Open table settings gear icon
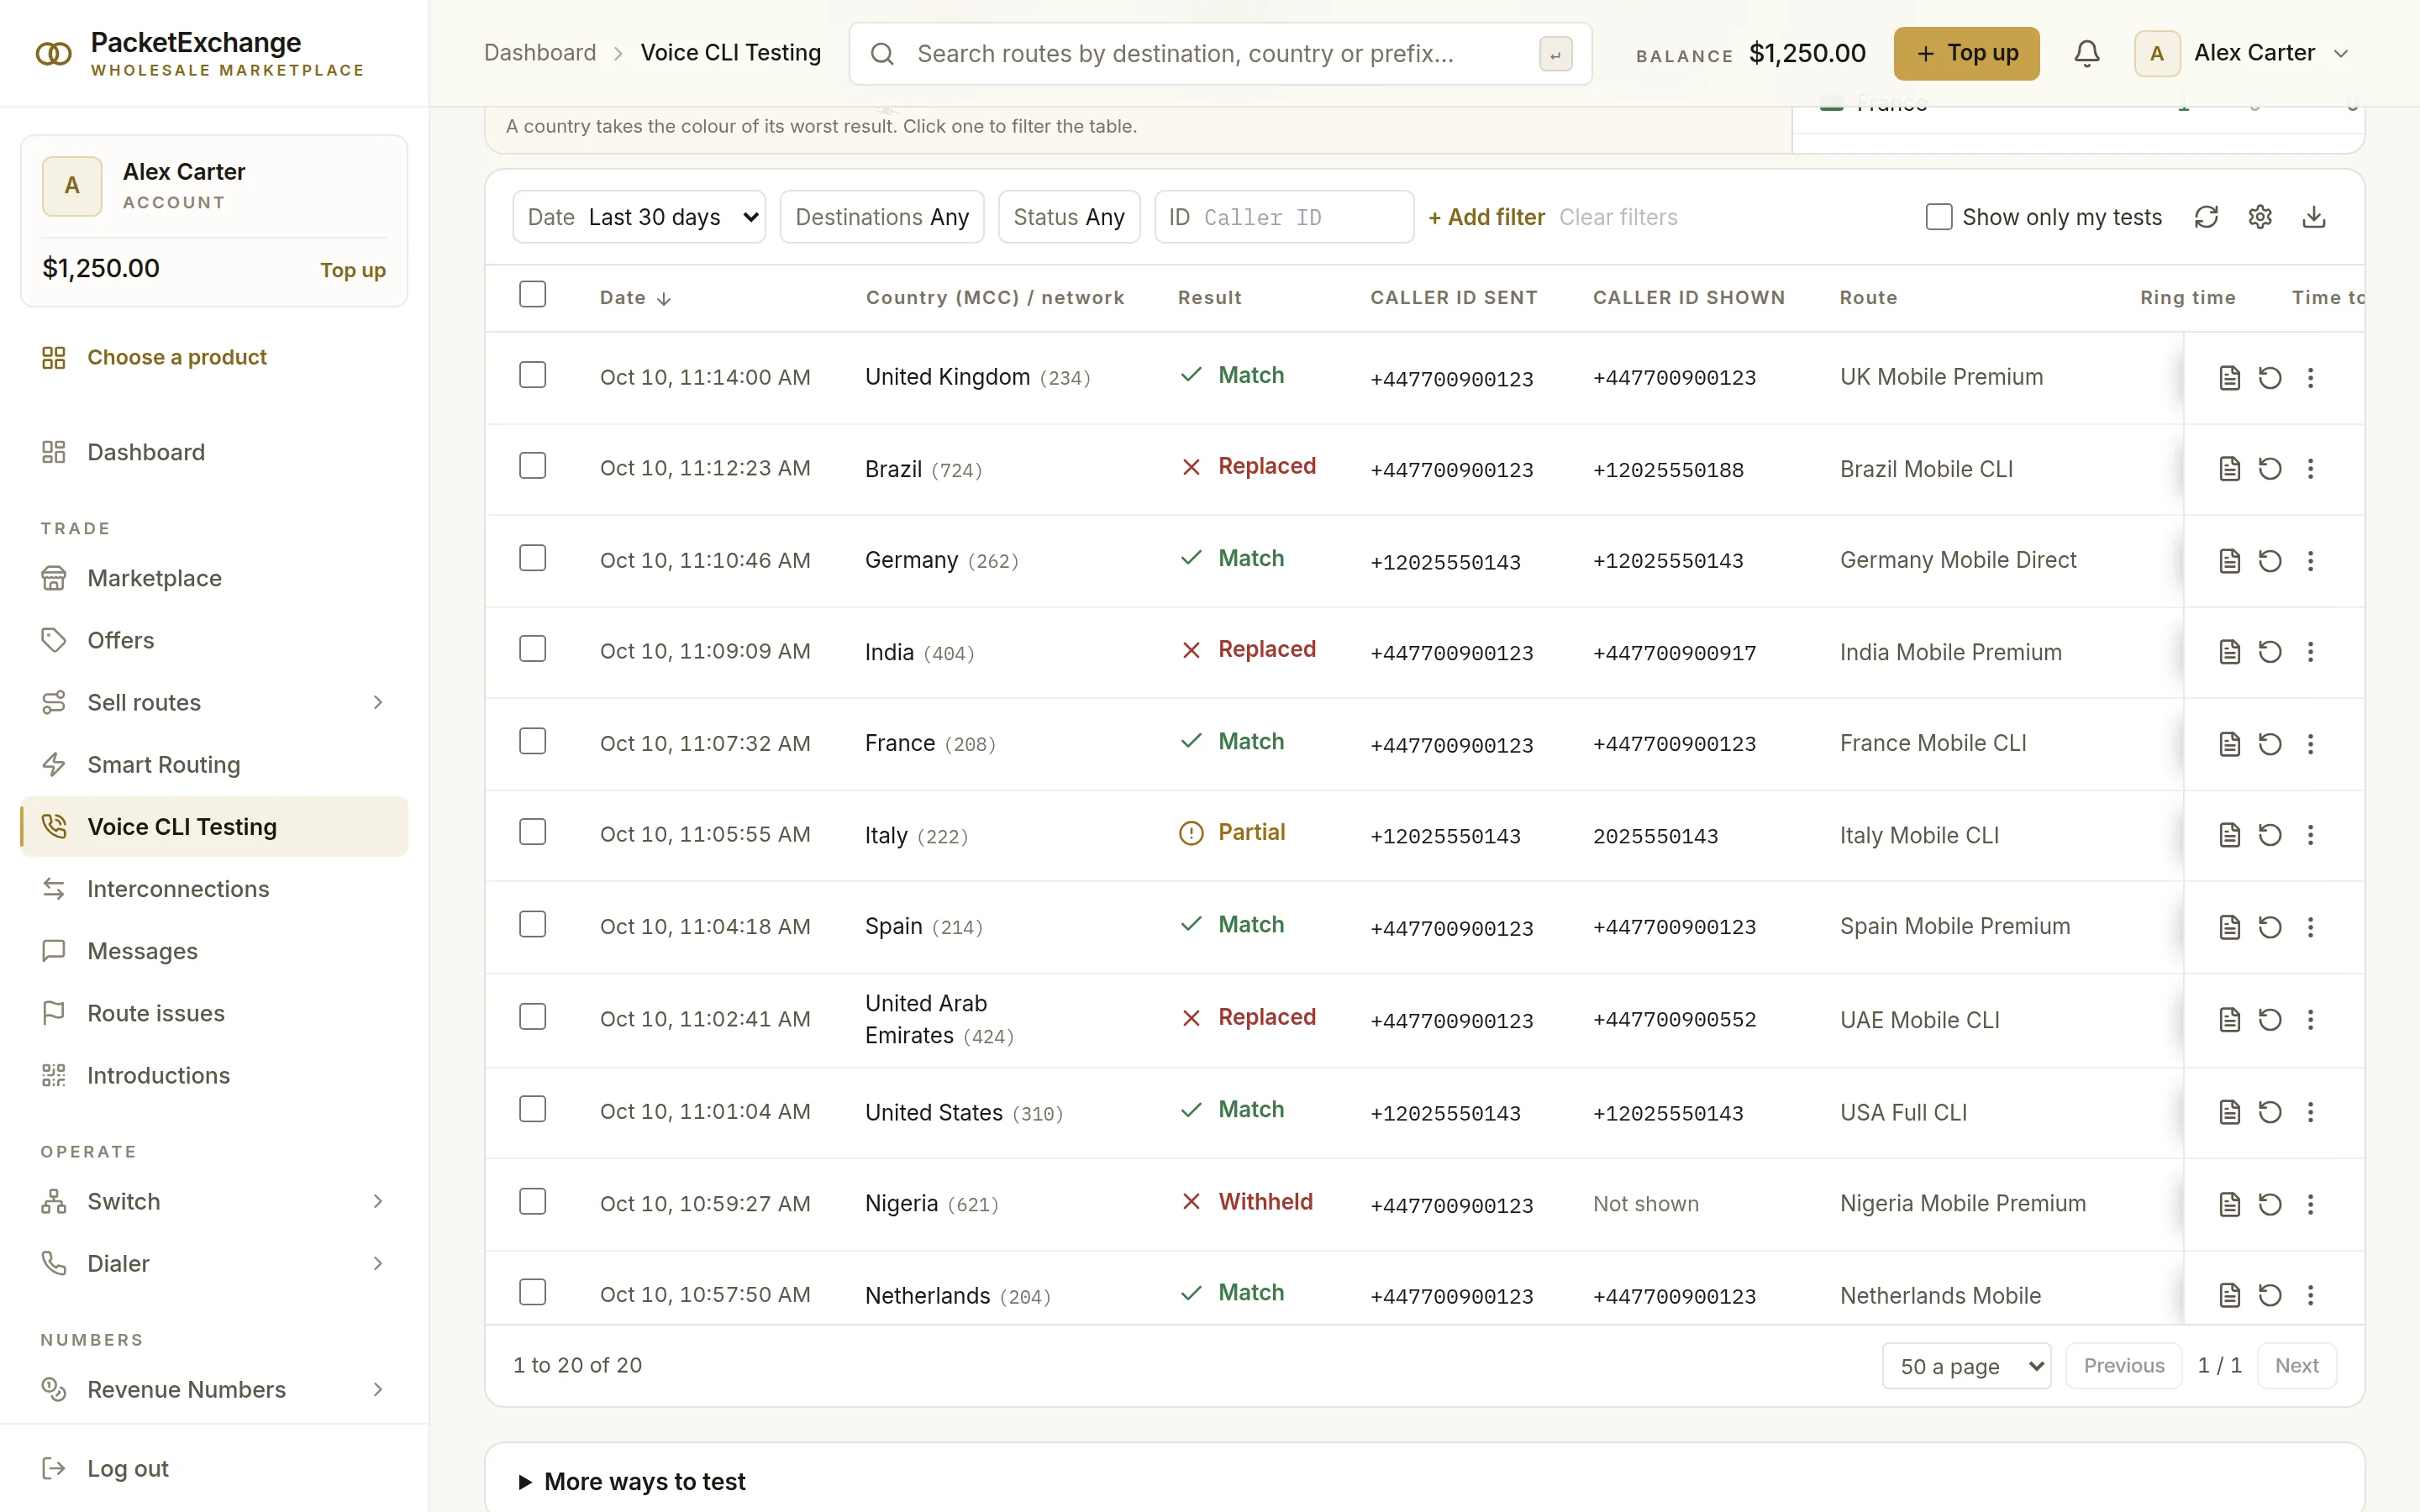 click(2260, 217)
